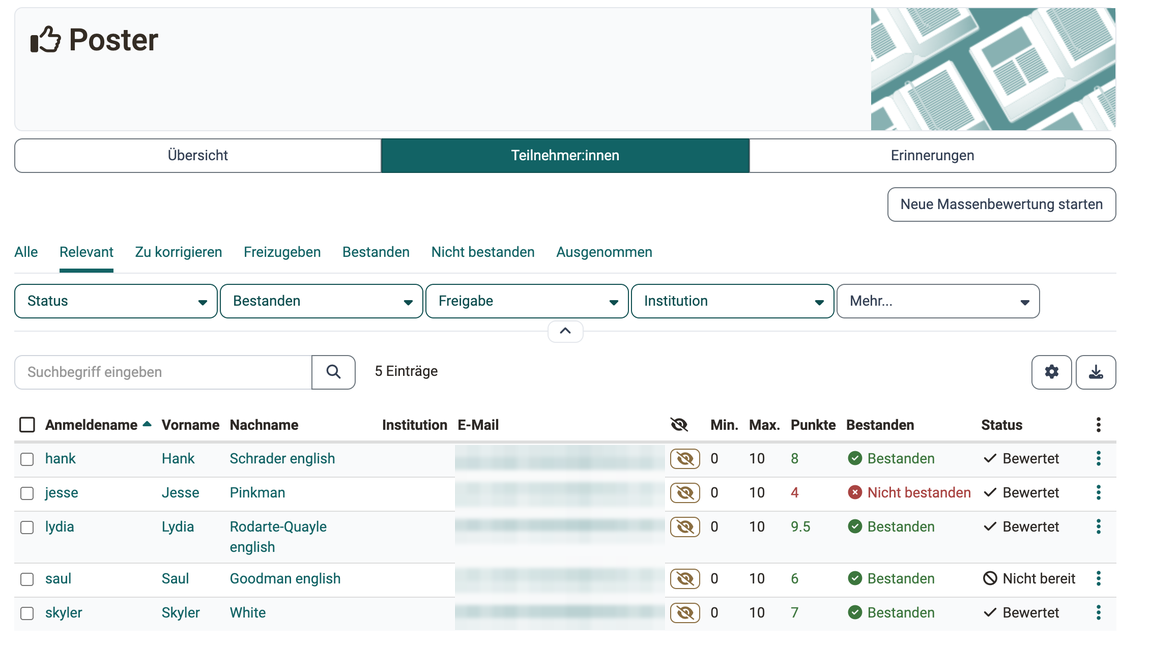This screenshot has height=645, width=1150.
Task: Select Zu korrigieren filter tab
Action: click(178, 252)
